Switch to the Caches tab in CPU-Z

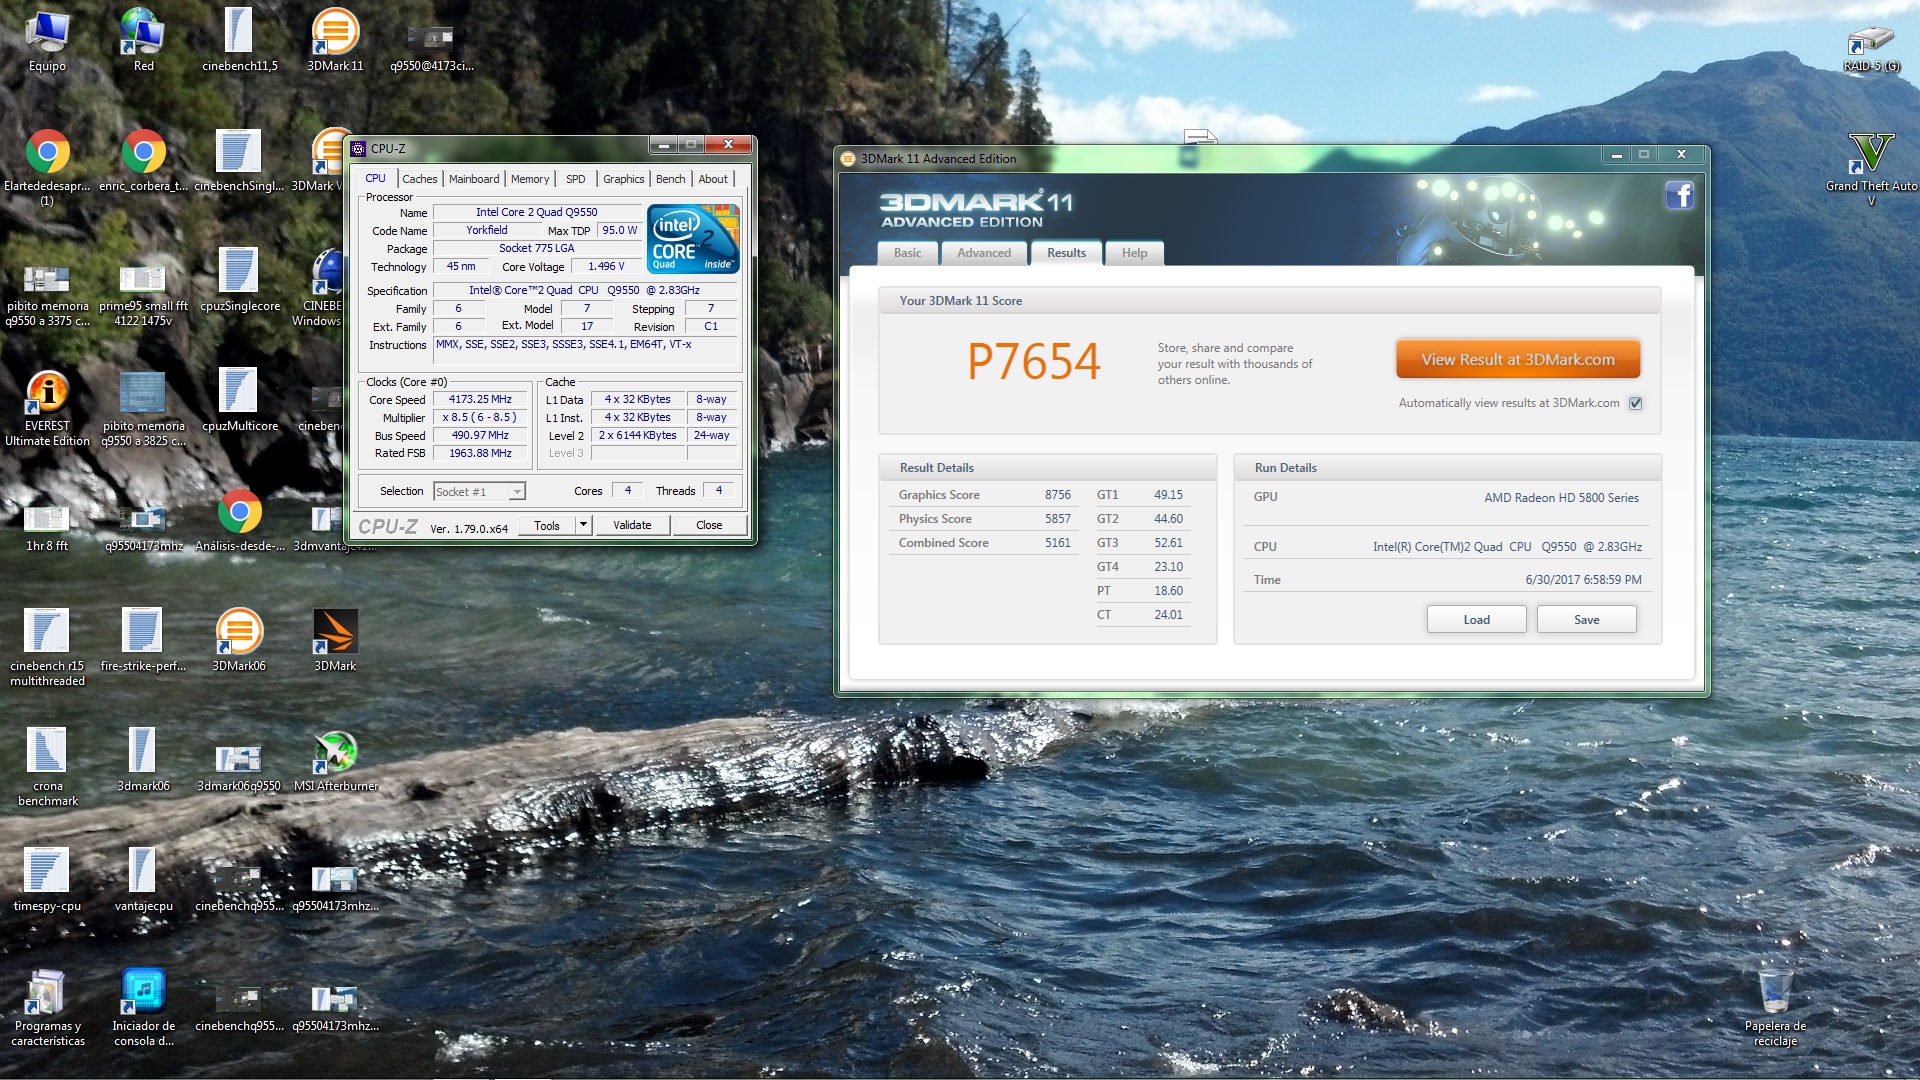[x=420, y=179]
